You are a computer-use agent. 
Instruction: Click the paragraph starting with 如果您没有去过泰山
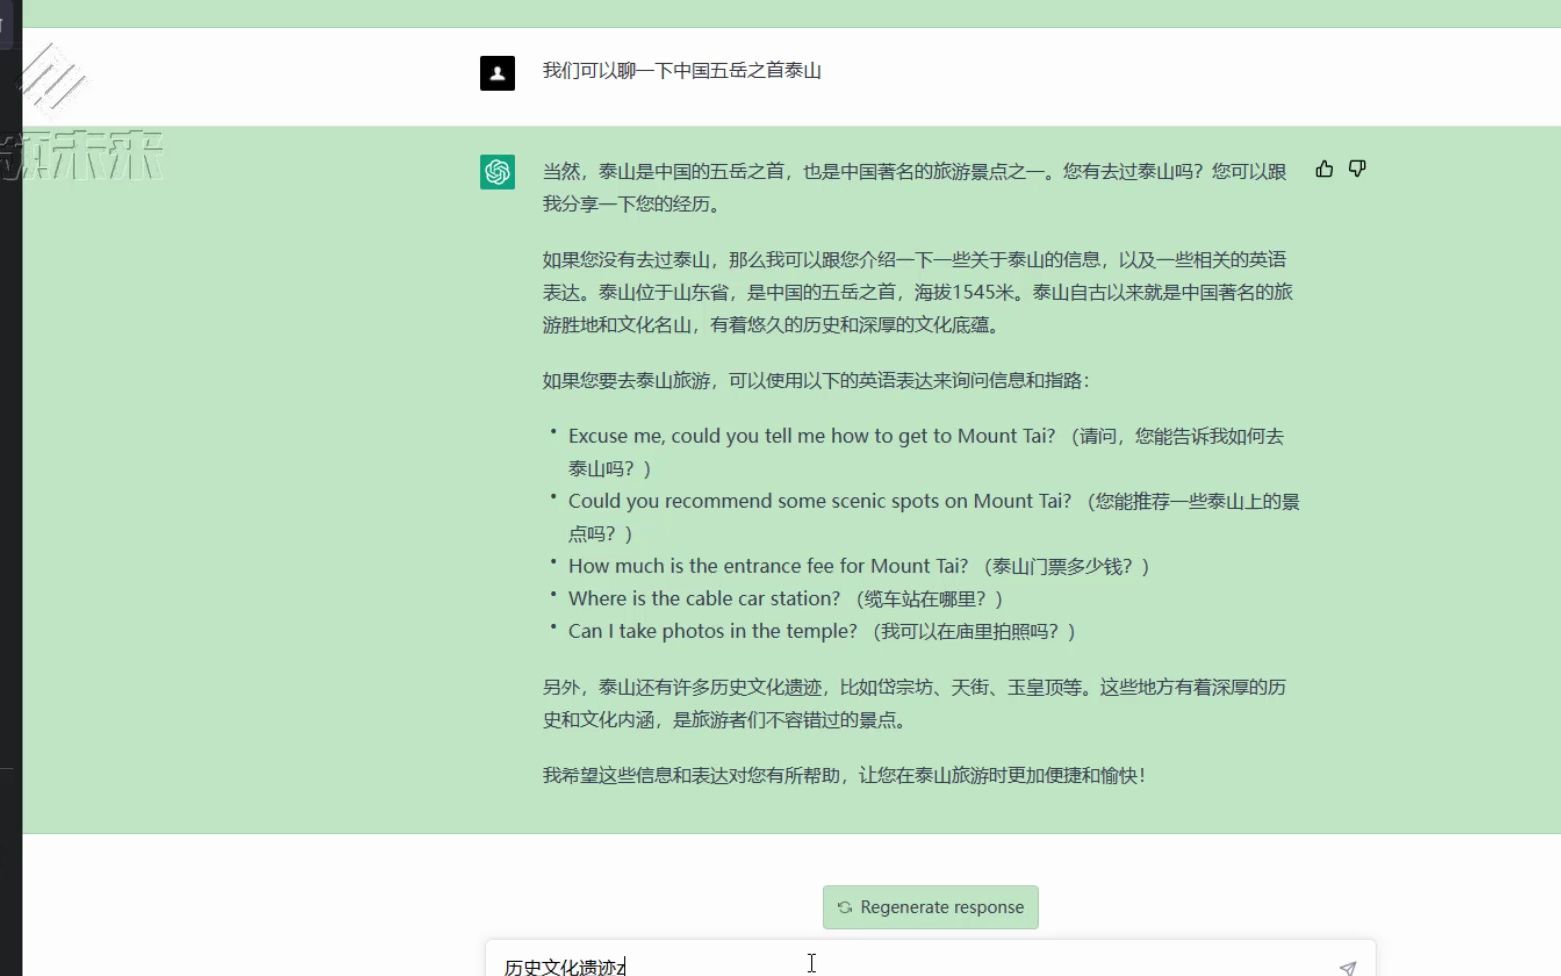coord(918,292)
